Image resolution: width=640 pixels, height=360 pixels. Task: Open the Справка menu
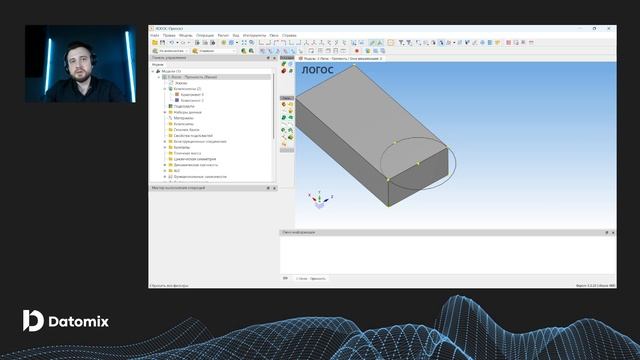pos(289,36)
